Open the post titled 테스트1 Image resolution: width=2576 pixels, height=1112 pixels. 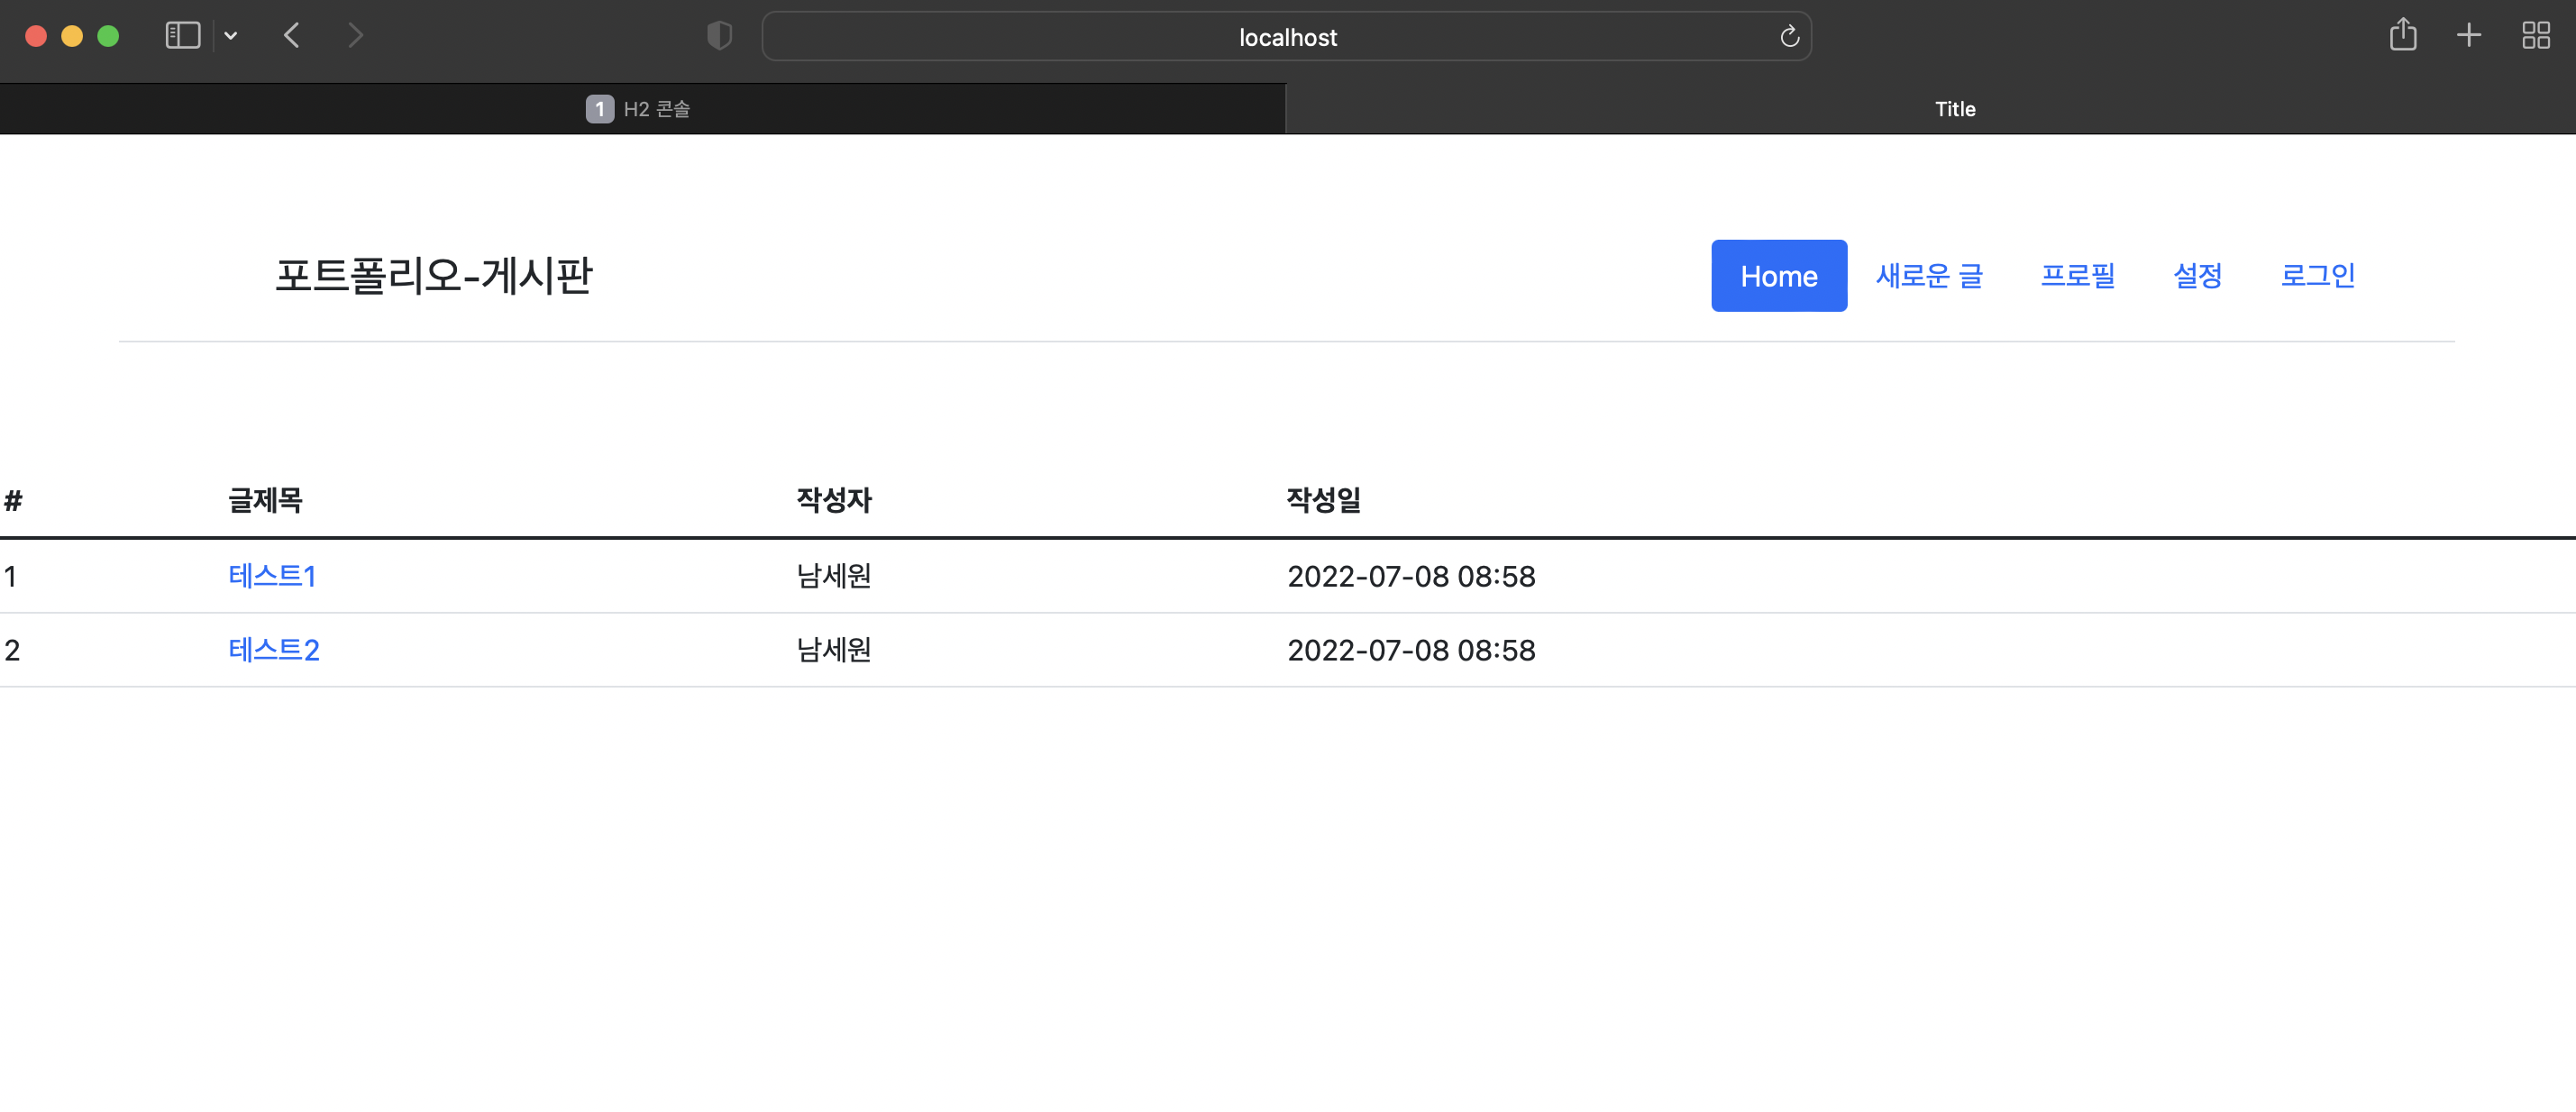(272, 576)
